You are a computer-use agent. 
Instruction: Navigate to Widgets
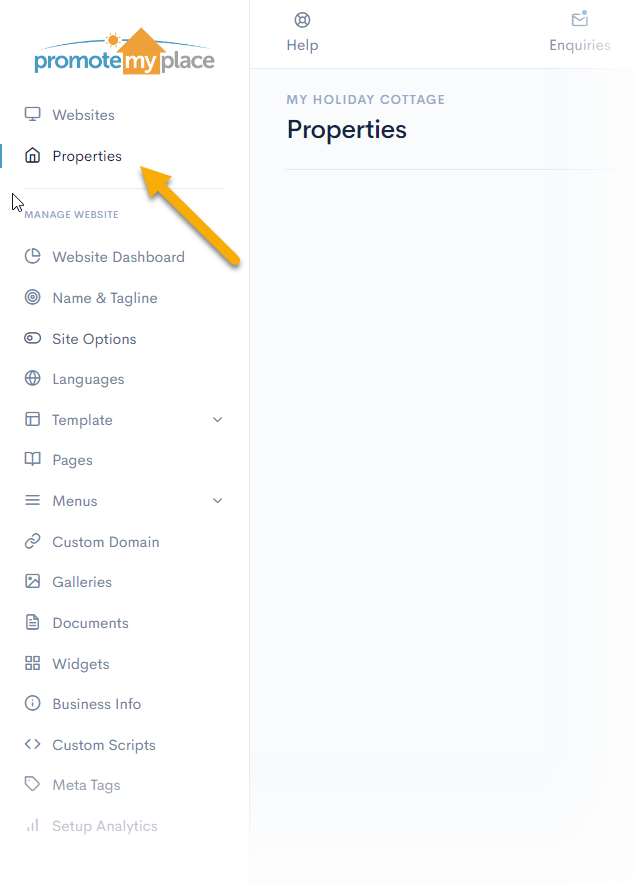[80, 664]
